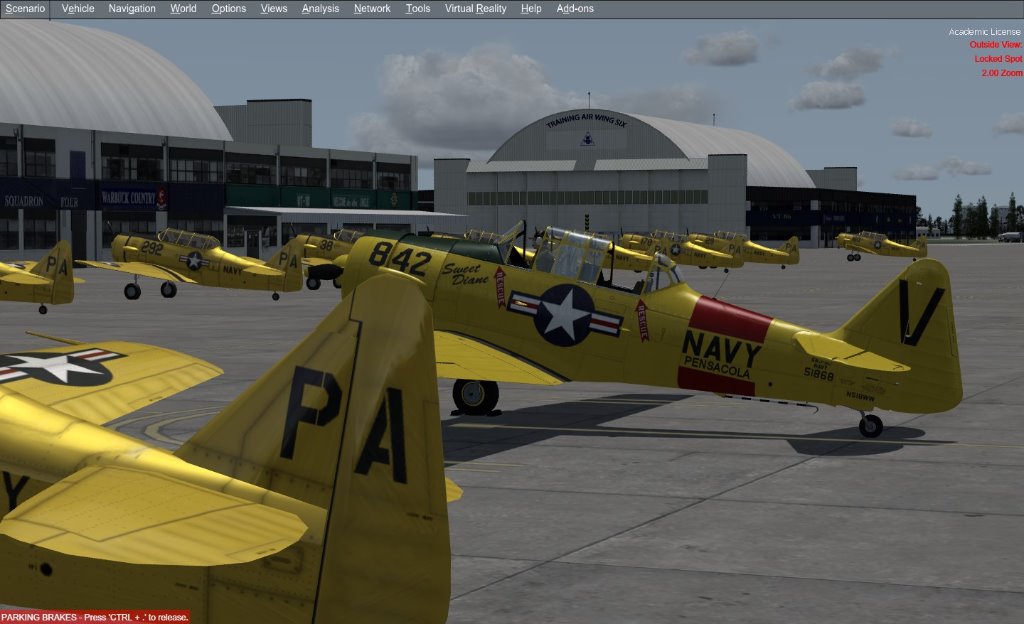Open the Vehicle menu
The image size is (1024, 624).
pyautogui.click(x=78, y=8)
